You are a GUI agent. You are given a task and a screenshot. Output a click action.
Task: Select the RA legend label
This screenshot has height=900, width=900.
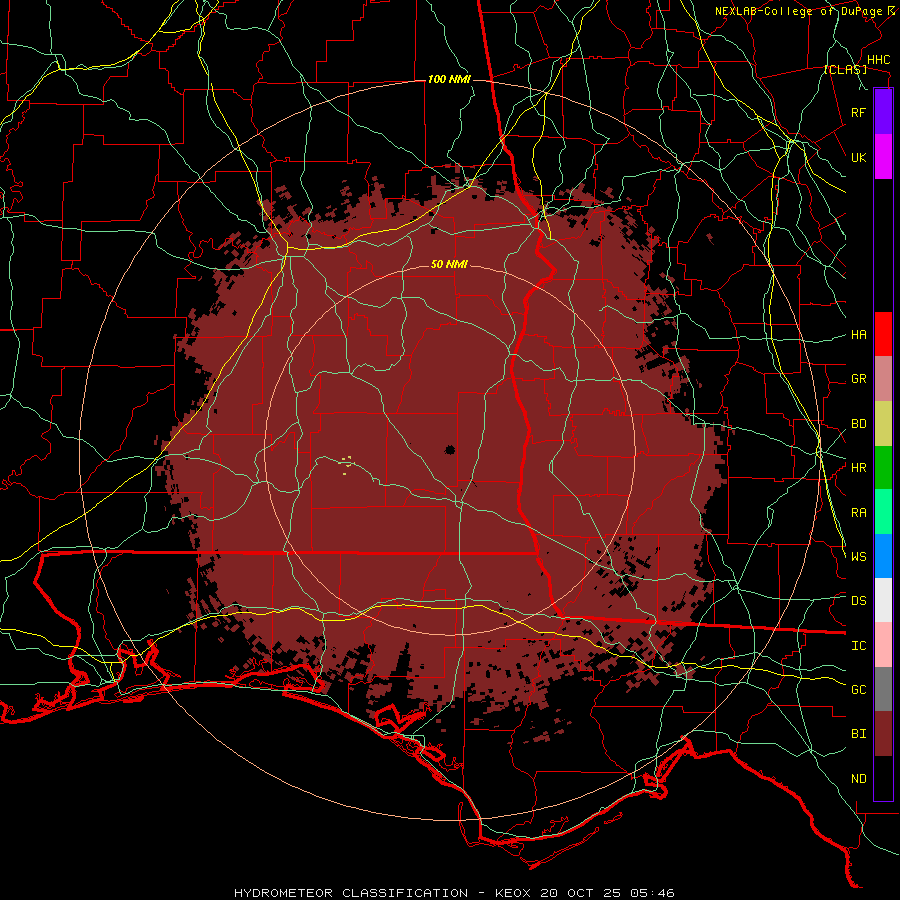pyautogui.click(x=859, y=513)
